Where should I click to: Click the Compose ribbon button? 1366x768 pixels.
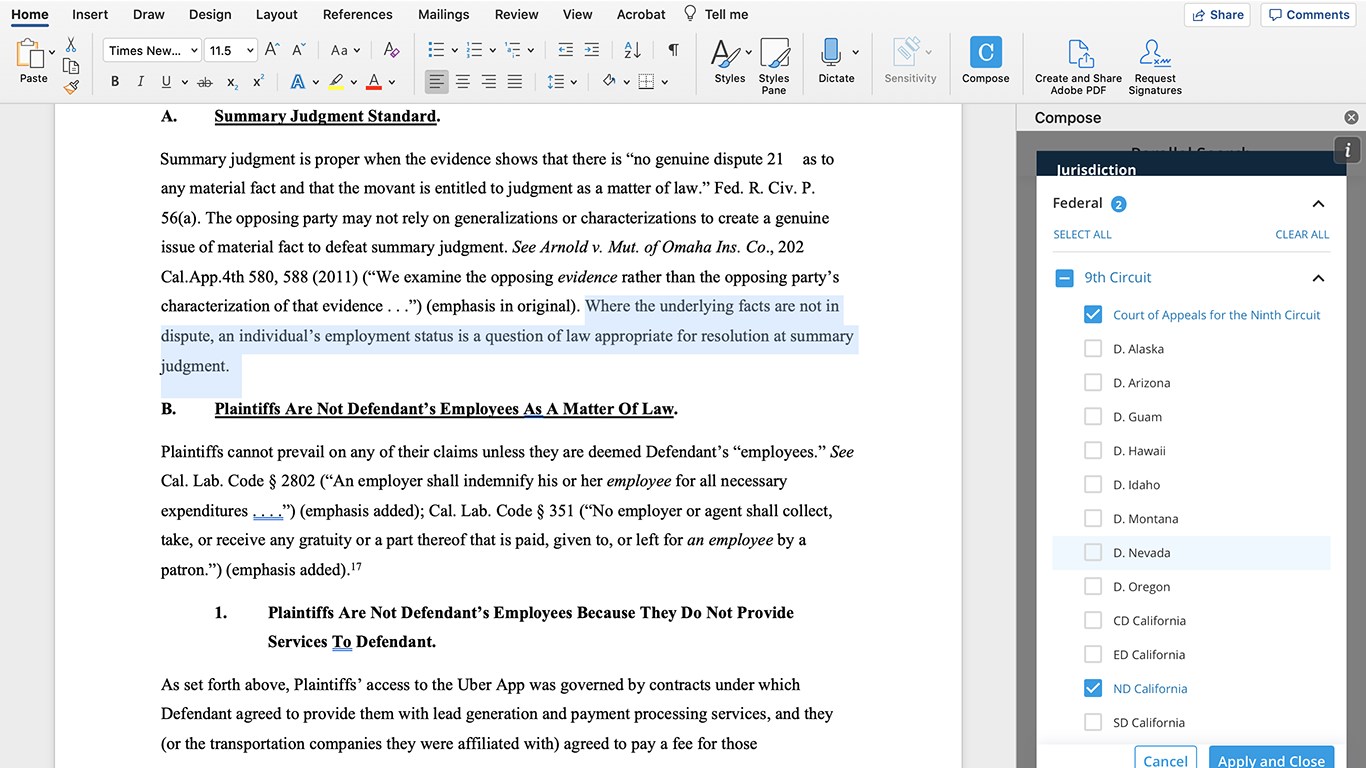986,61
